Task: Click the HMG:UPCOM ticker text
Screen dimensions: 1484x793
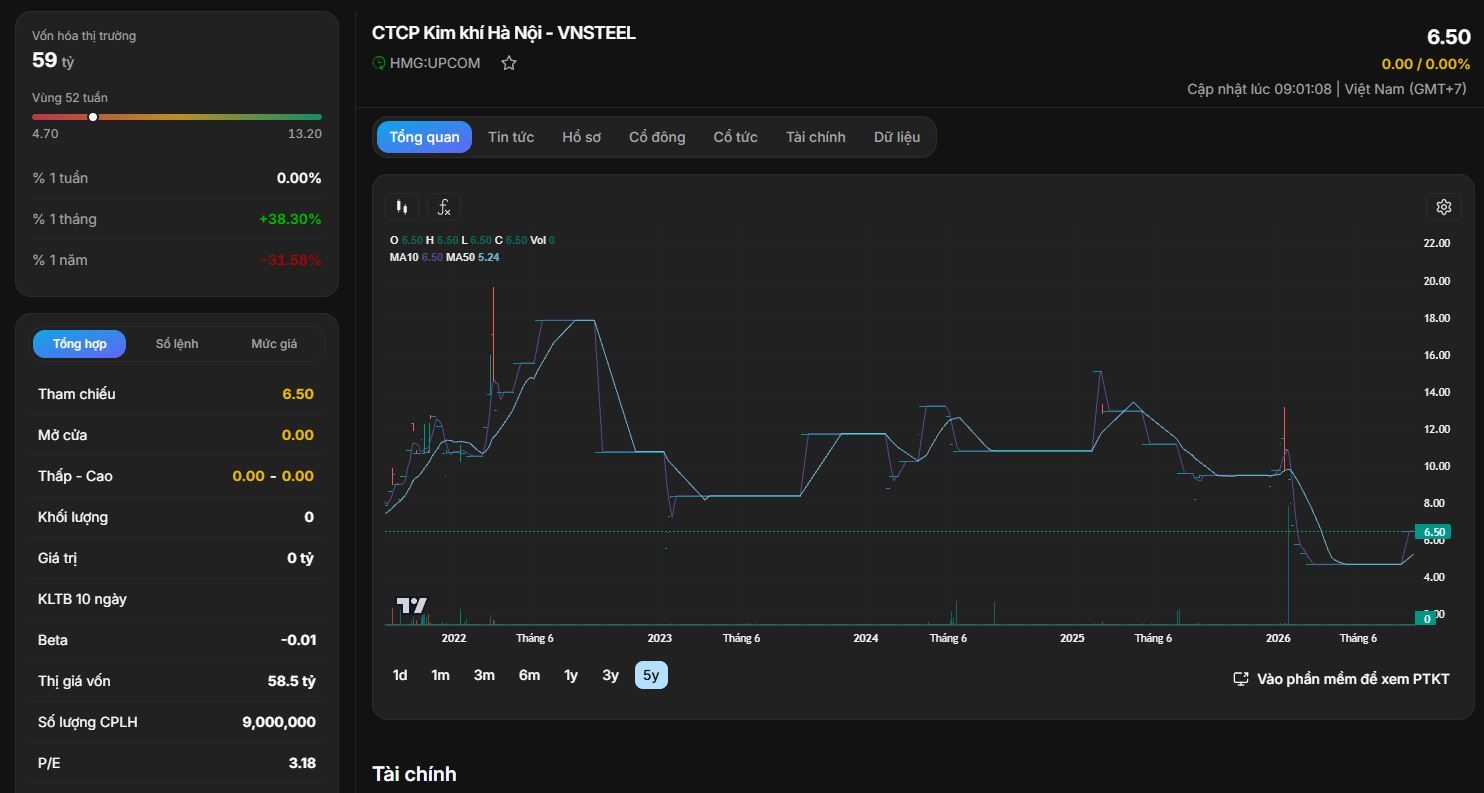Action: click(435, 63)
